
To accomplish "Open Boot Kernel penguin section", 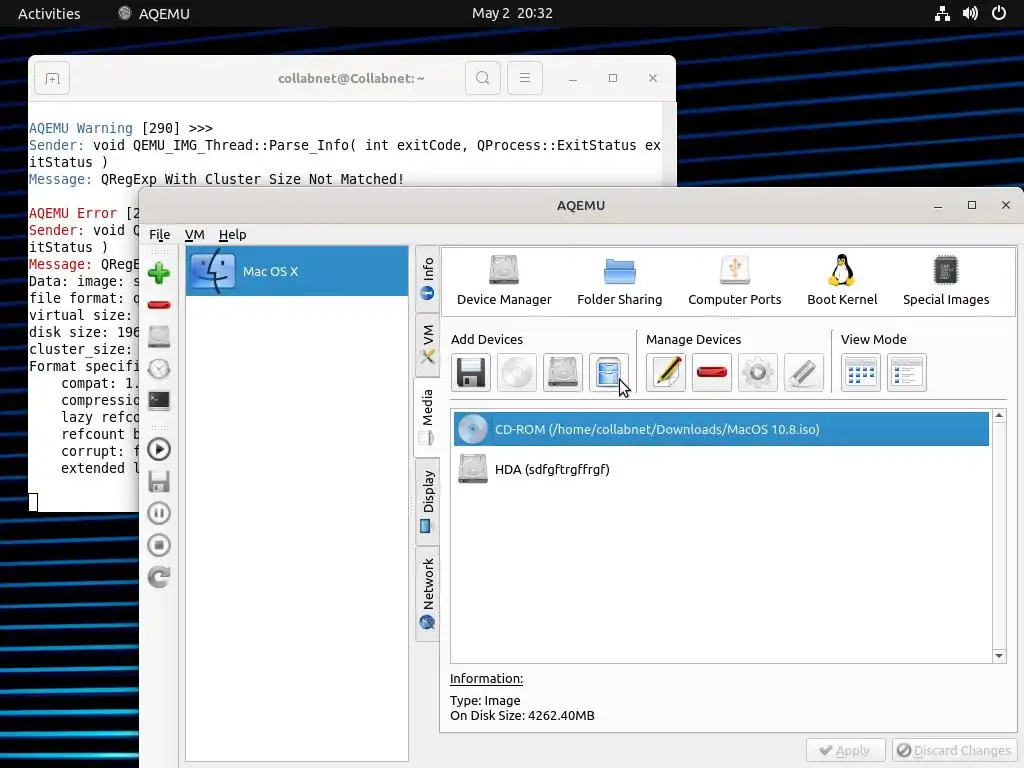I will coord(842,281).
